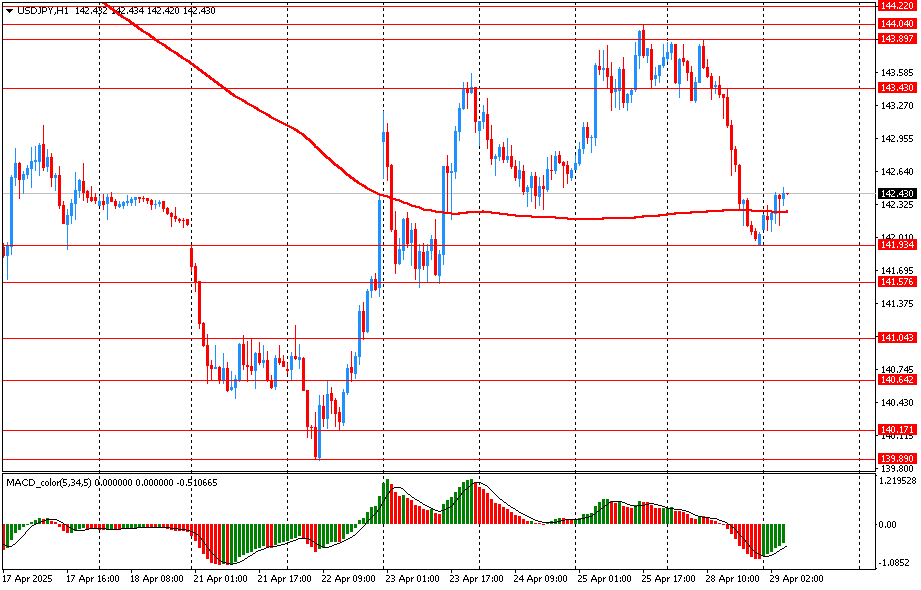The image size is (921, 590).
Task: Click the MACD zero level 0.00 label
Action: pos(888,524)
